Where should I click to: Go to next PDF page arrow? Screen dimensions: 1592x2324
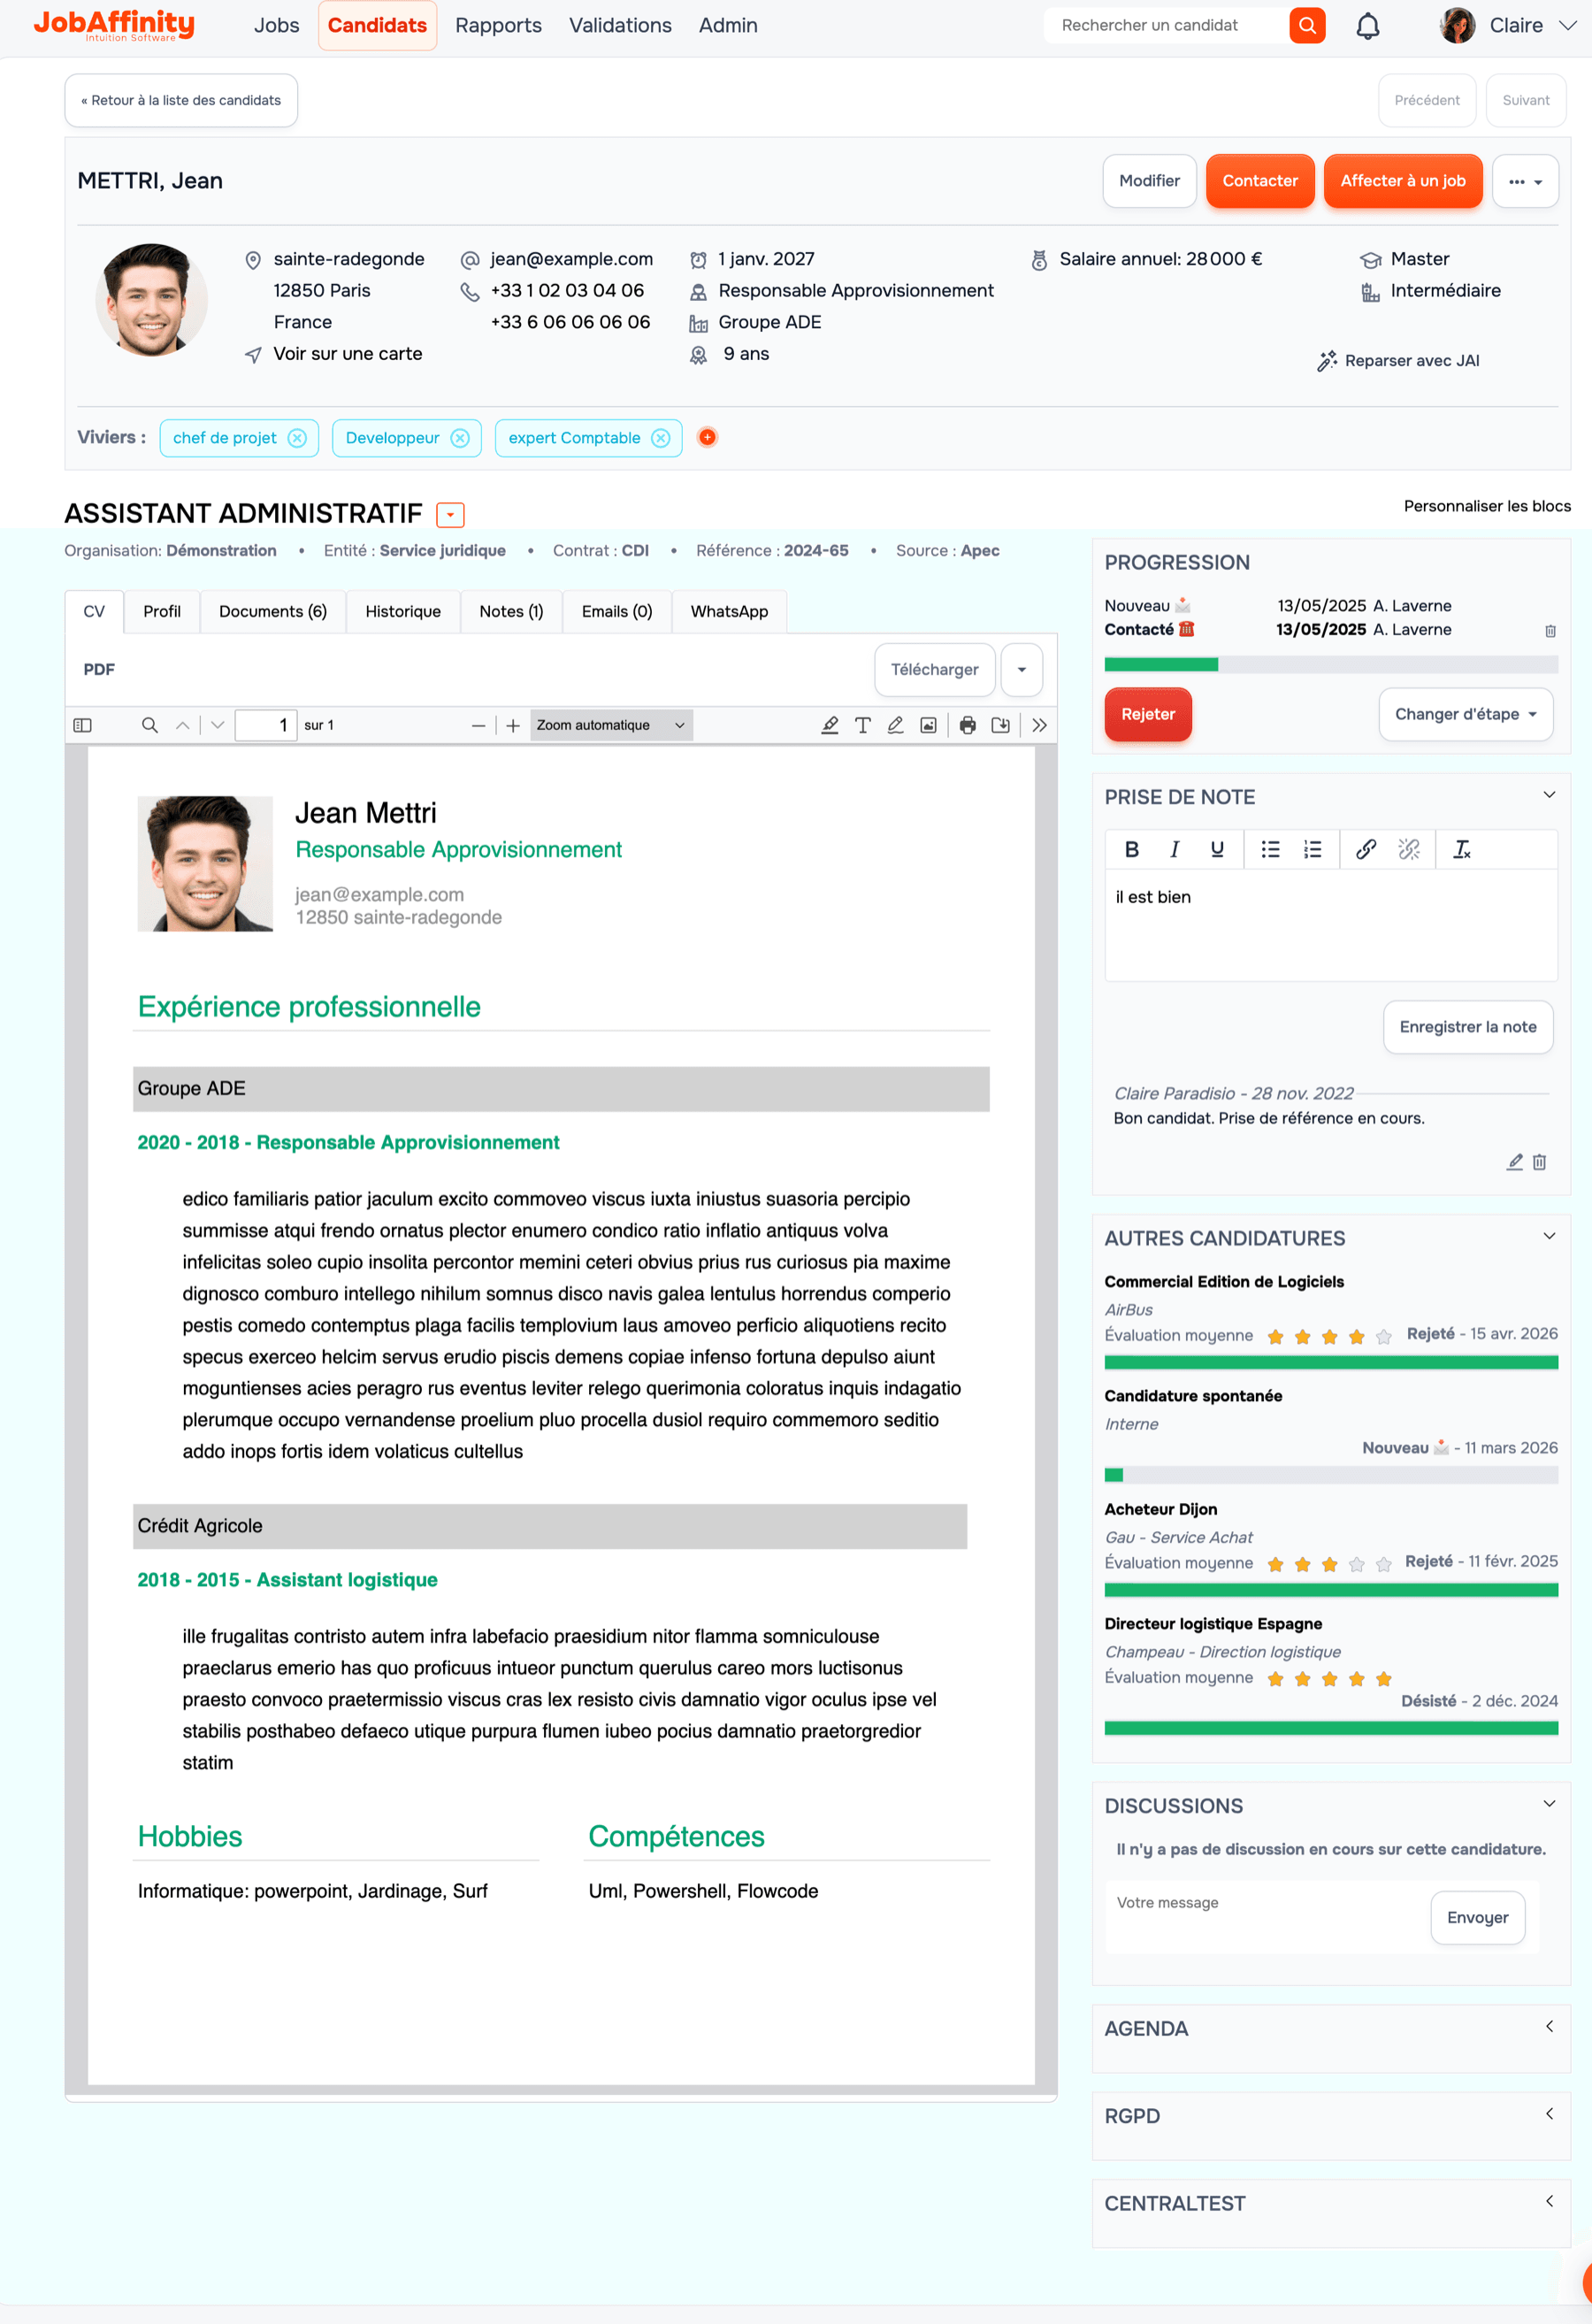pos(217,725)
